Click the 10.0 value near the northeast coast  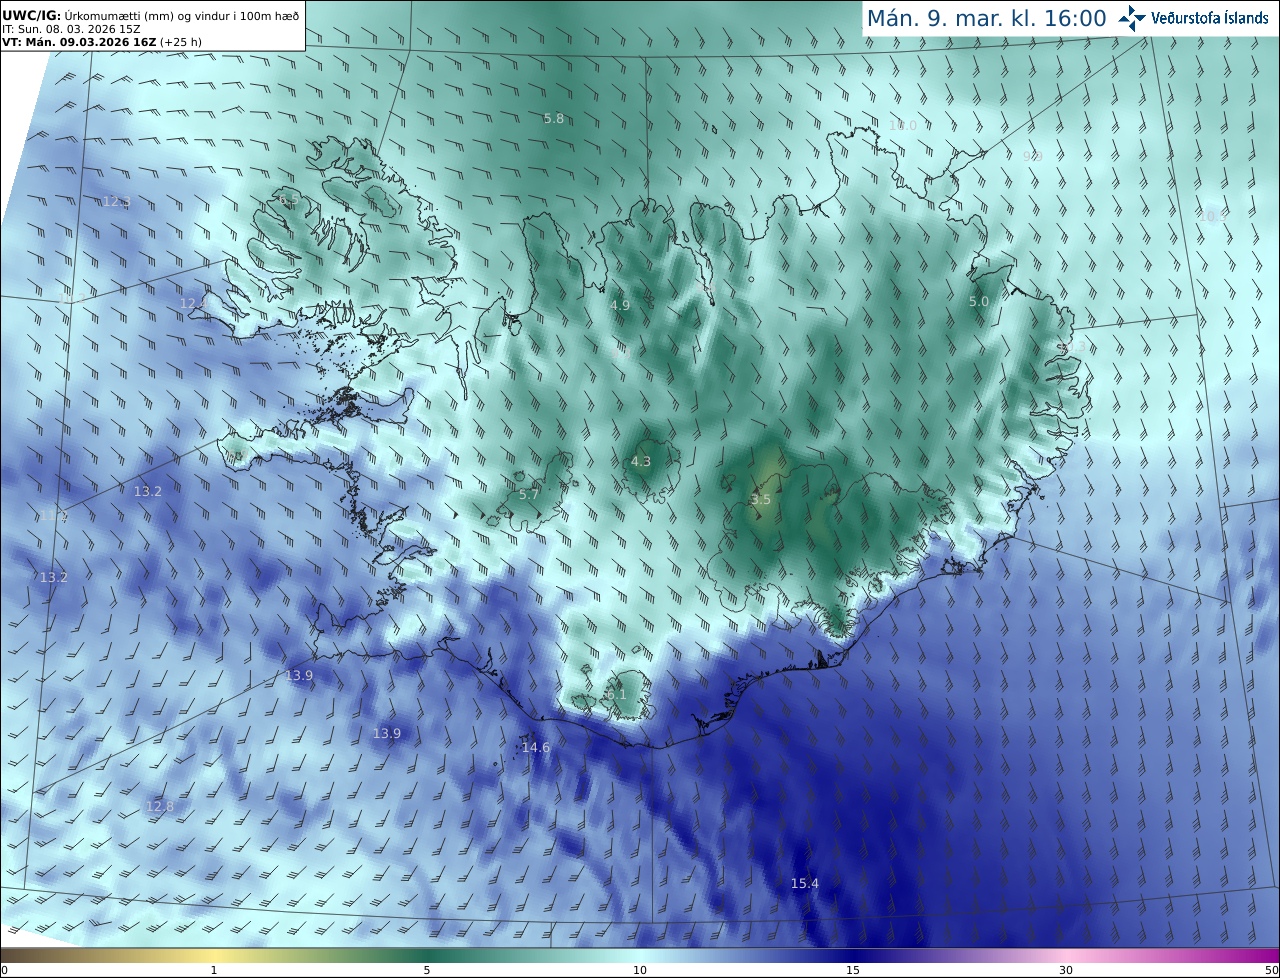[x=903, y=125]
